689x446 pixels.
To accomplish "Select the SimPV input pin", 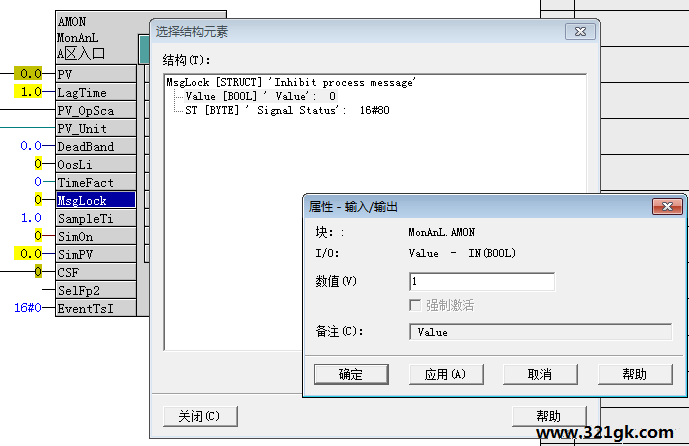I will pyautogui.click(x=96, y=254).
